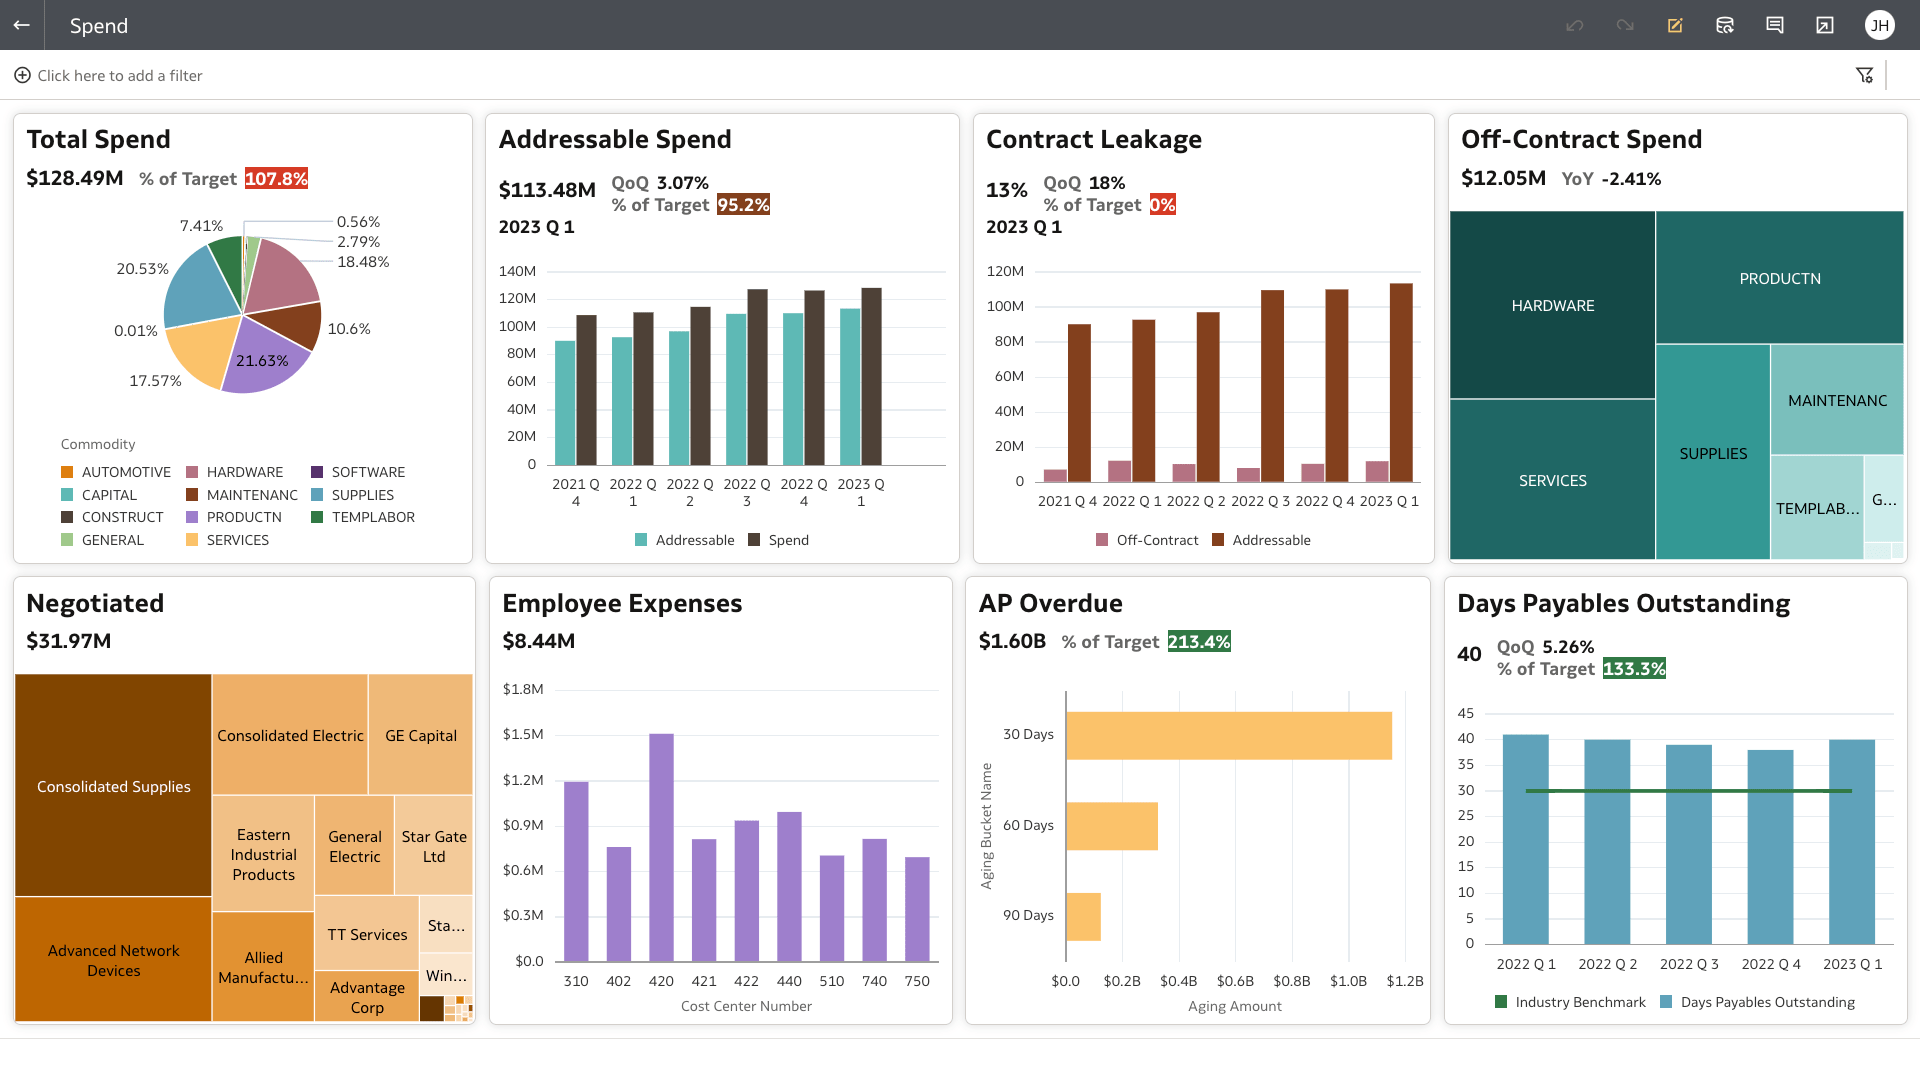Open edit mode with pencil icon

1675,25
